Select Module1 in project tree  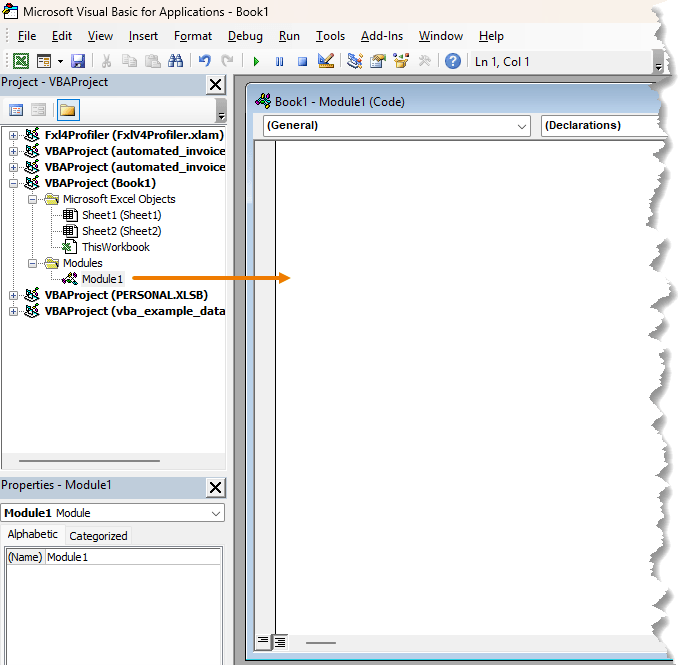pyautogui.click(x=102, y=279)
